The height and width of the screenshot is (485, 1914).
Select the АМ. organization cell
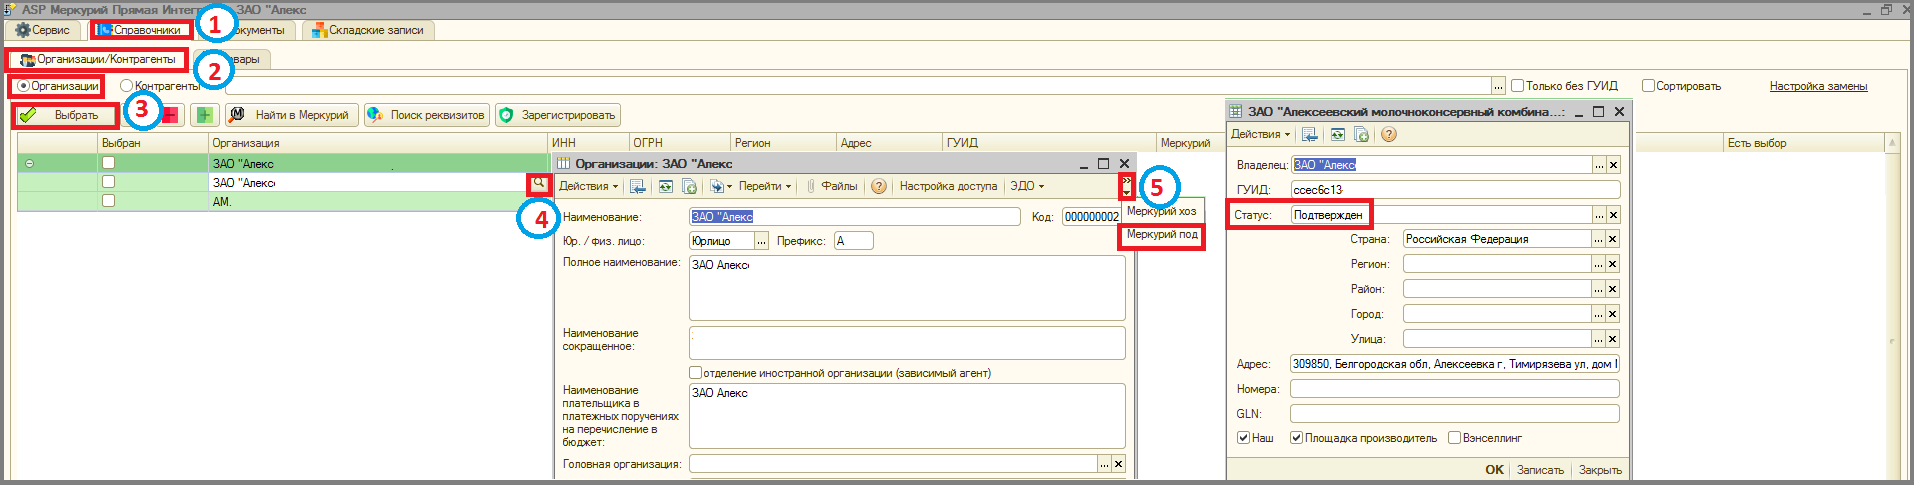coord(380,201)
